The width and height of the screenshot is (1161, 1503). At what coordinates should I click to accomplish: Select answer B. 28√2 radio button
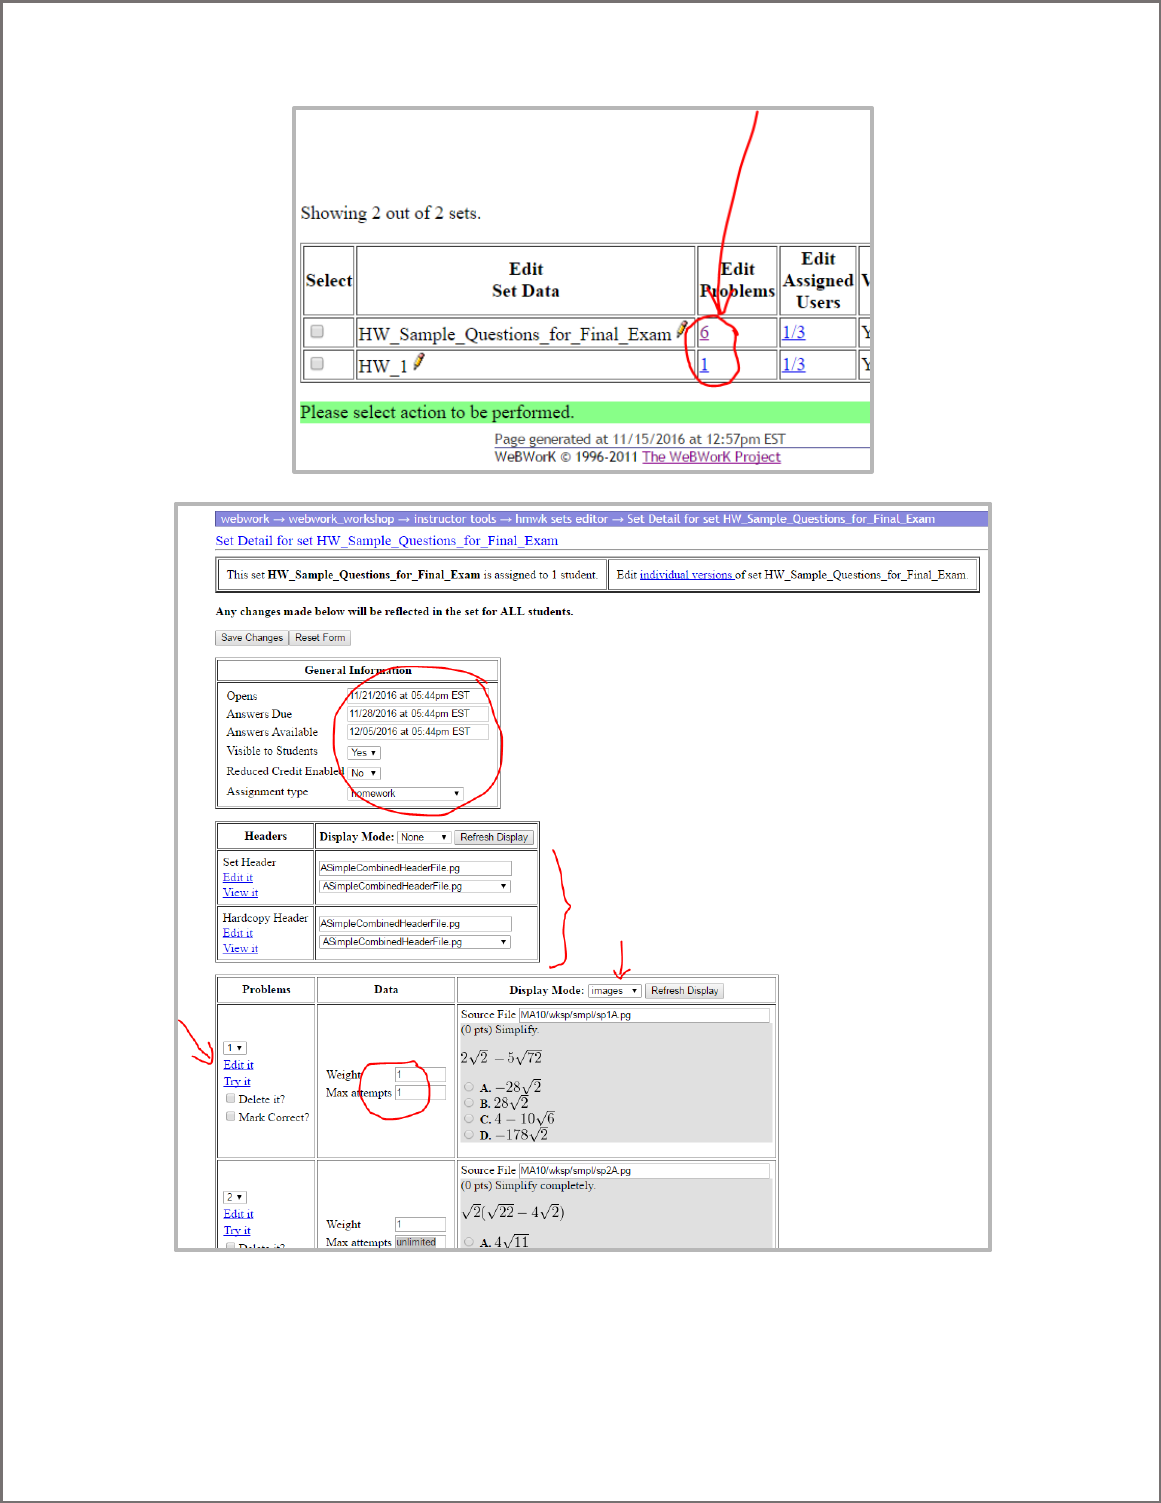click(468, 1103)
